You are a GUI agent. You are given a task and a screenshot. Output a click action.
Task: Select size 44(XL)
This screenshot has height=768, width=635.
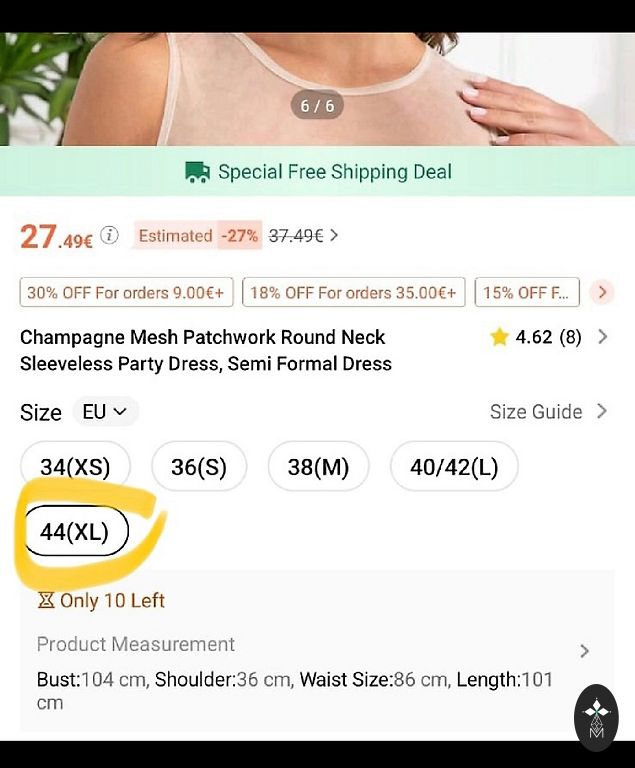[75, 532]
